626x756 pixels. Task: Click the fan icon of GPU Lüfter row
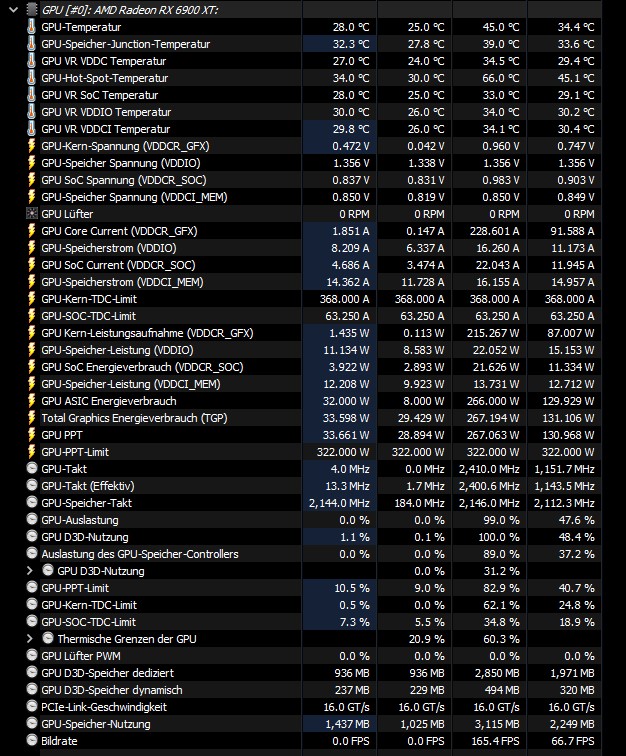tap(31, 214)
